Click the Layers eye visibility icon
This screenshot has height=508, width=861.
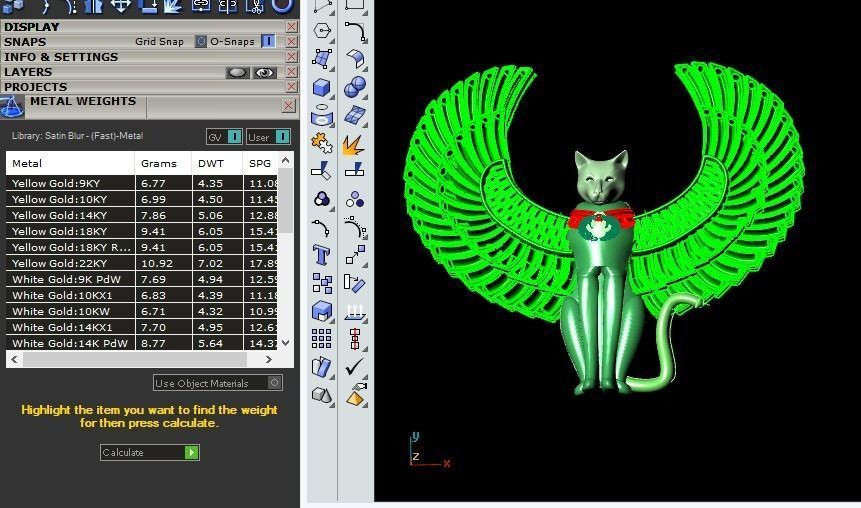point(265,72)
